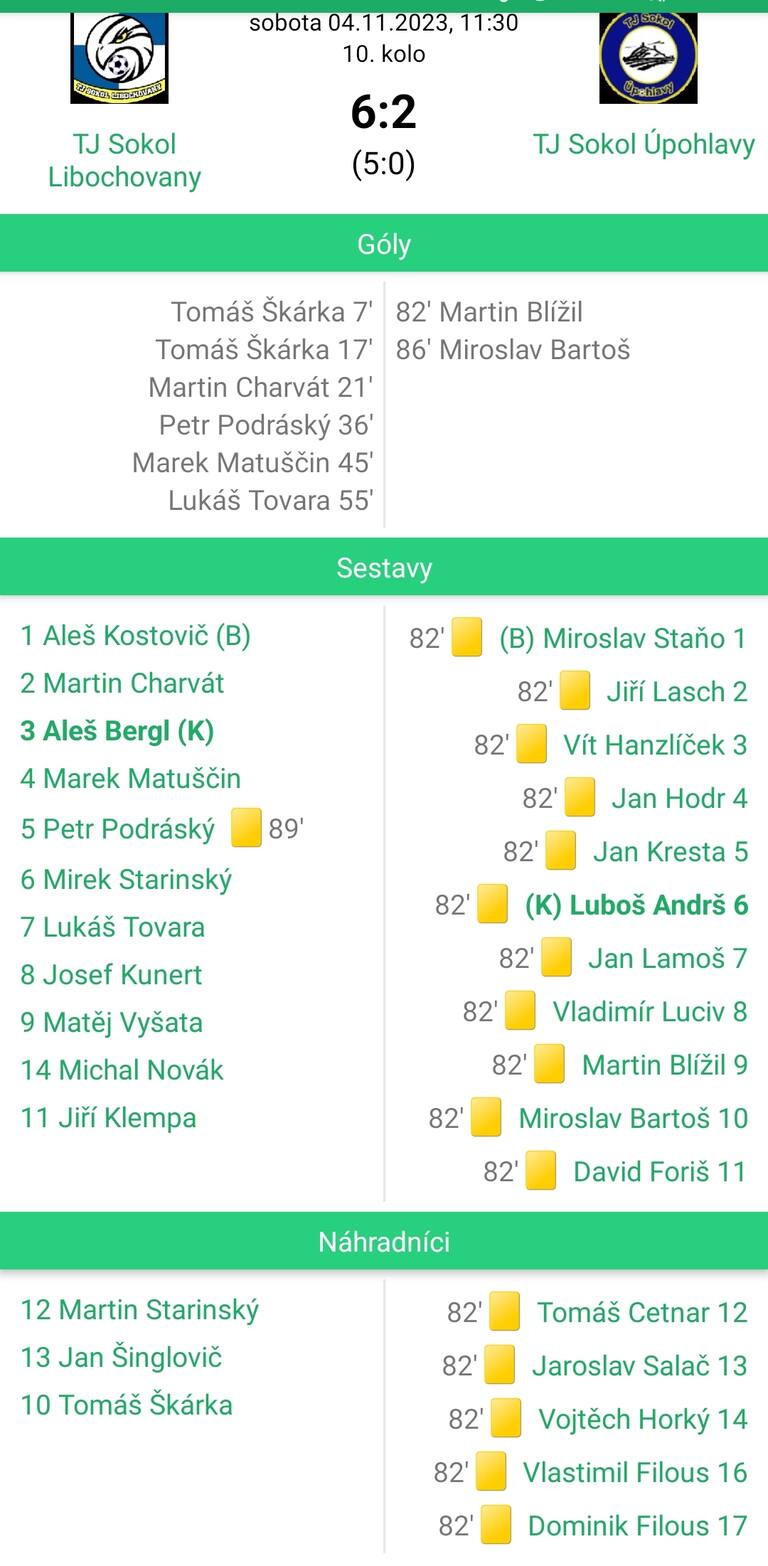Open Vlastimil Filous 16 player link
Viewport: 768px width, 1566px height.
634,1472
